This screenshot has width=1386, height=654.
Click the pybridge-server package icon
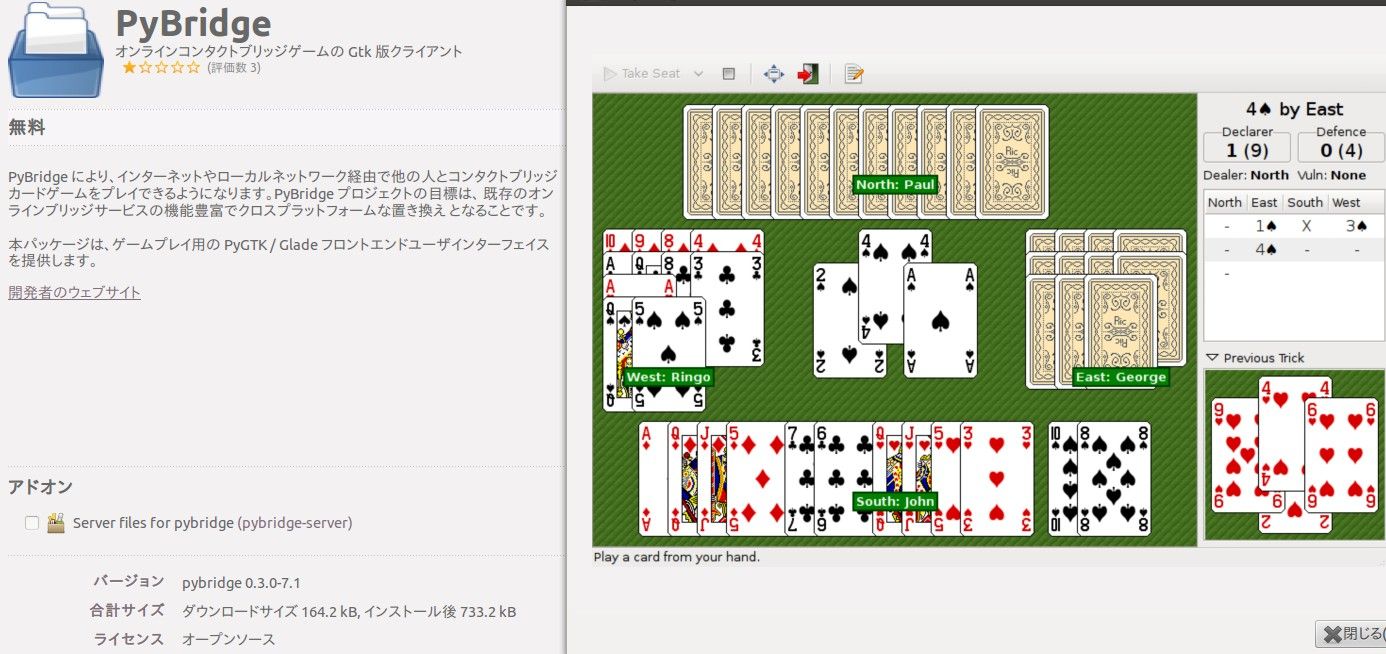[x=57, y=522]
